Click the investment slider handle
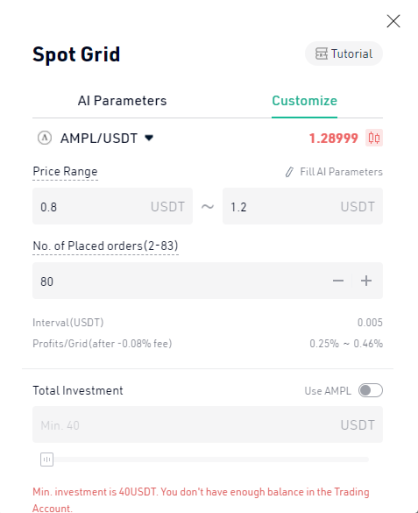The height and width of the screenshot is (513, 418). (47, 459)
